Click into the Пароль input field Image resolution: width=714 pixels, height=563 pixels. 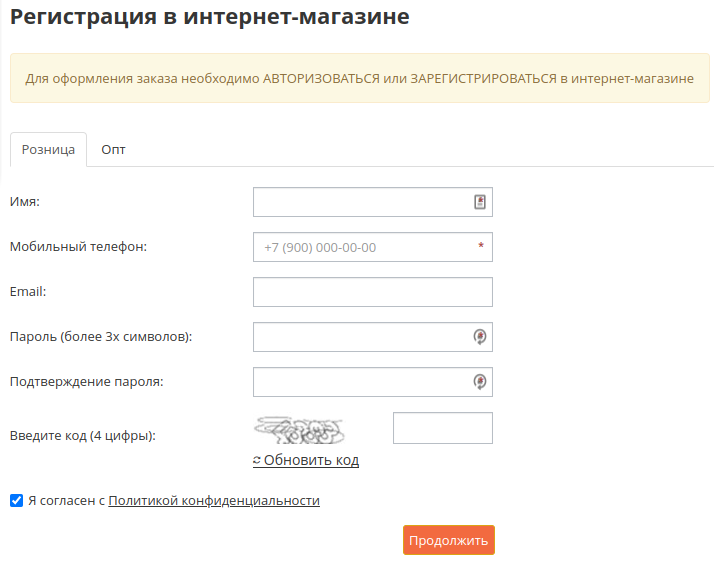click(373, 337)
